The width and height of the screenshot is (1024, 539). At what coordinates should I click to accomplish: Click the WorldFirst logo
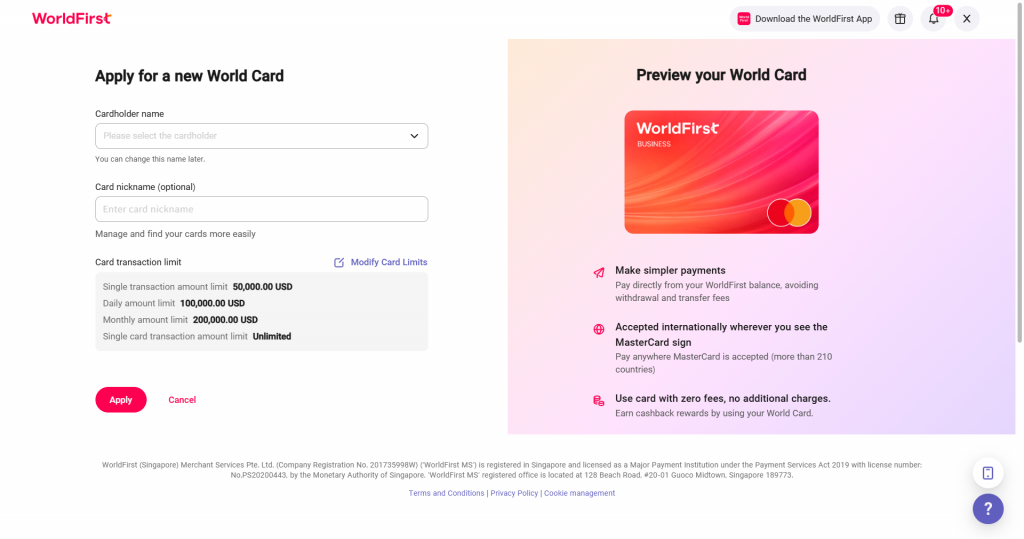tap(71, 18)
